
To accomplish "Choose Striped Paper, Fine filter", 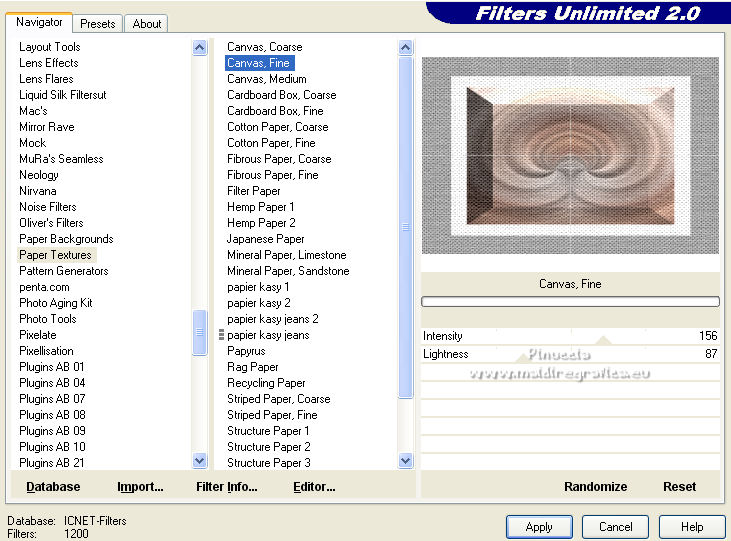I will tap(272, 415).
